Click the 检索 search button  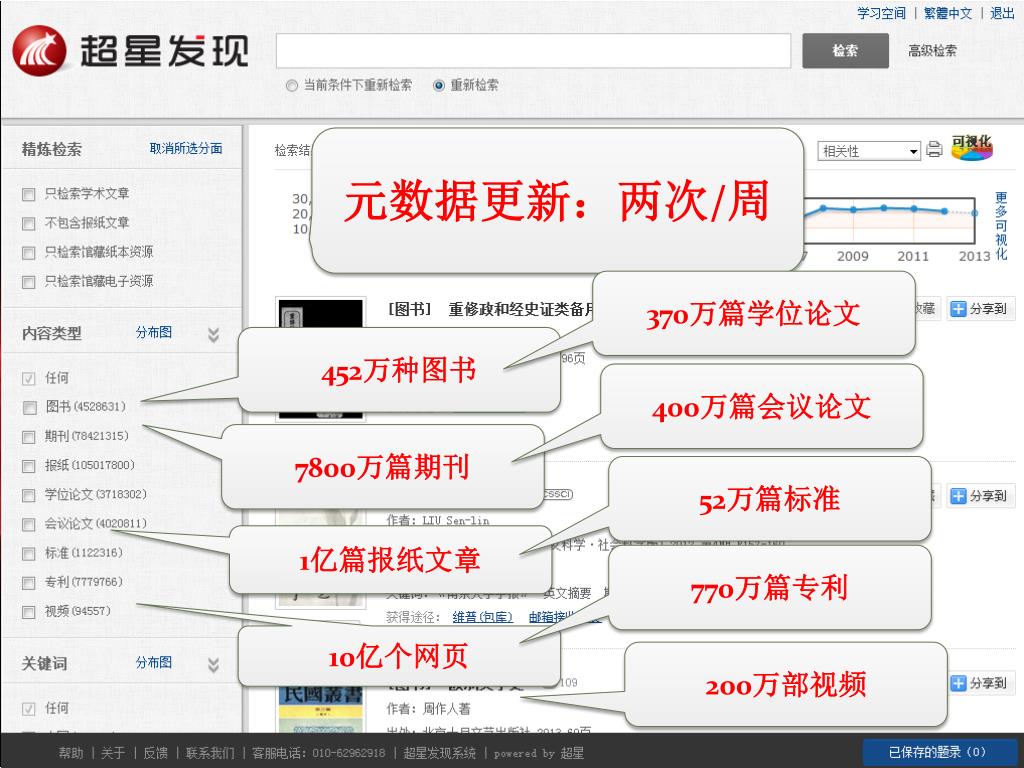[845, 50]
